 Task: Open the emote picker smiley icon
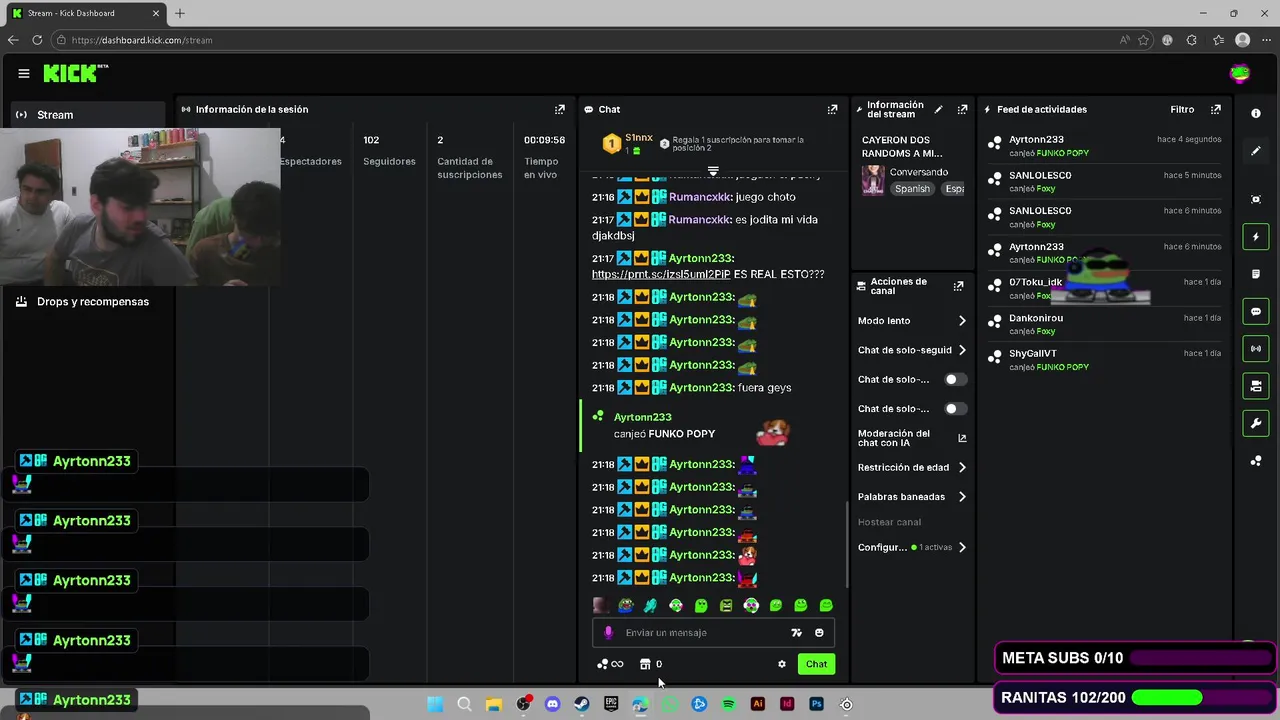[819, 633]
